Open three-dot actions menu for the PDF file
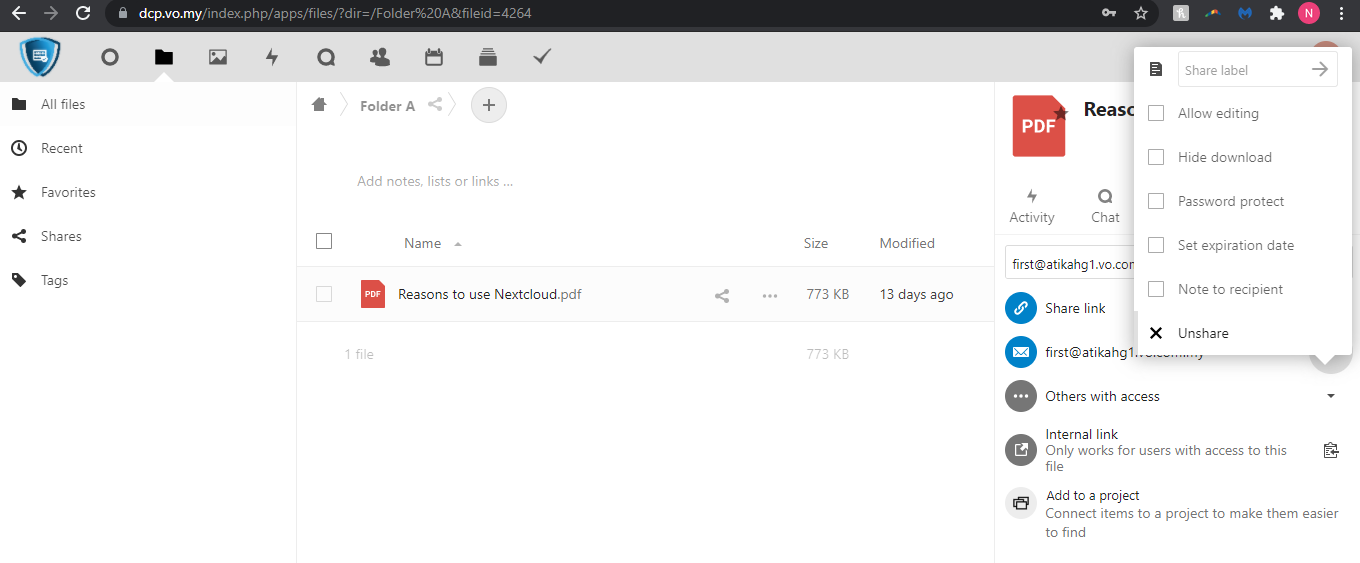Viewport: 1360px width, 563px height. 769,295
